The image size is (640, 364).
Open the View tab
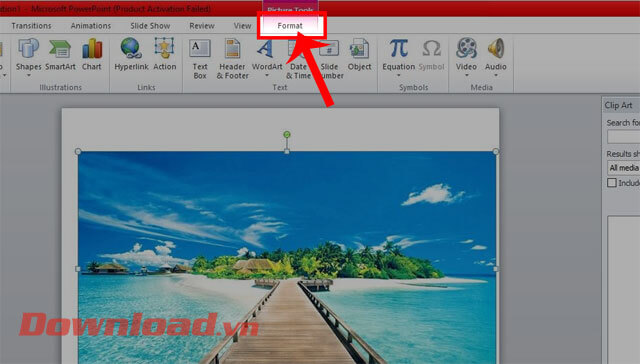242,26
